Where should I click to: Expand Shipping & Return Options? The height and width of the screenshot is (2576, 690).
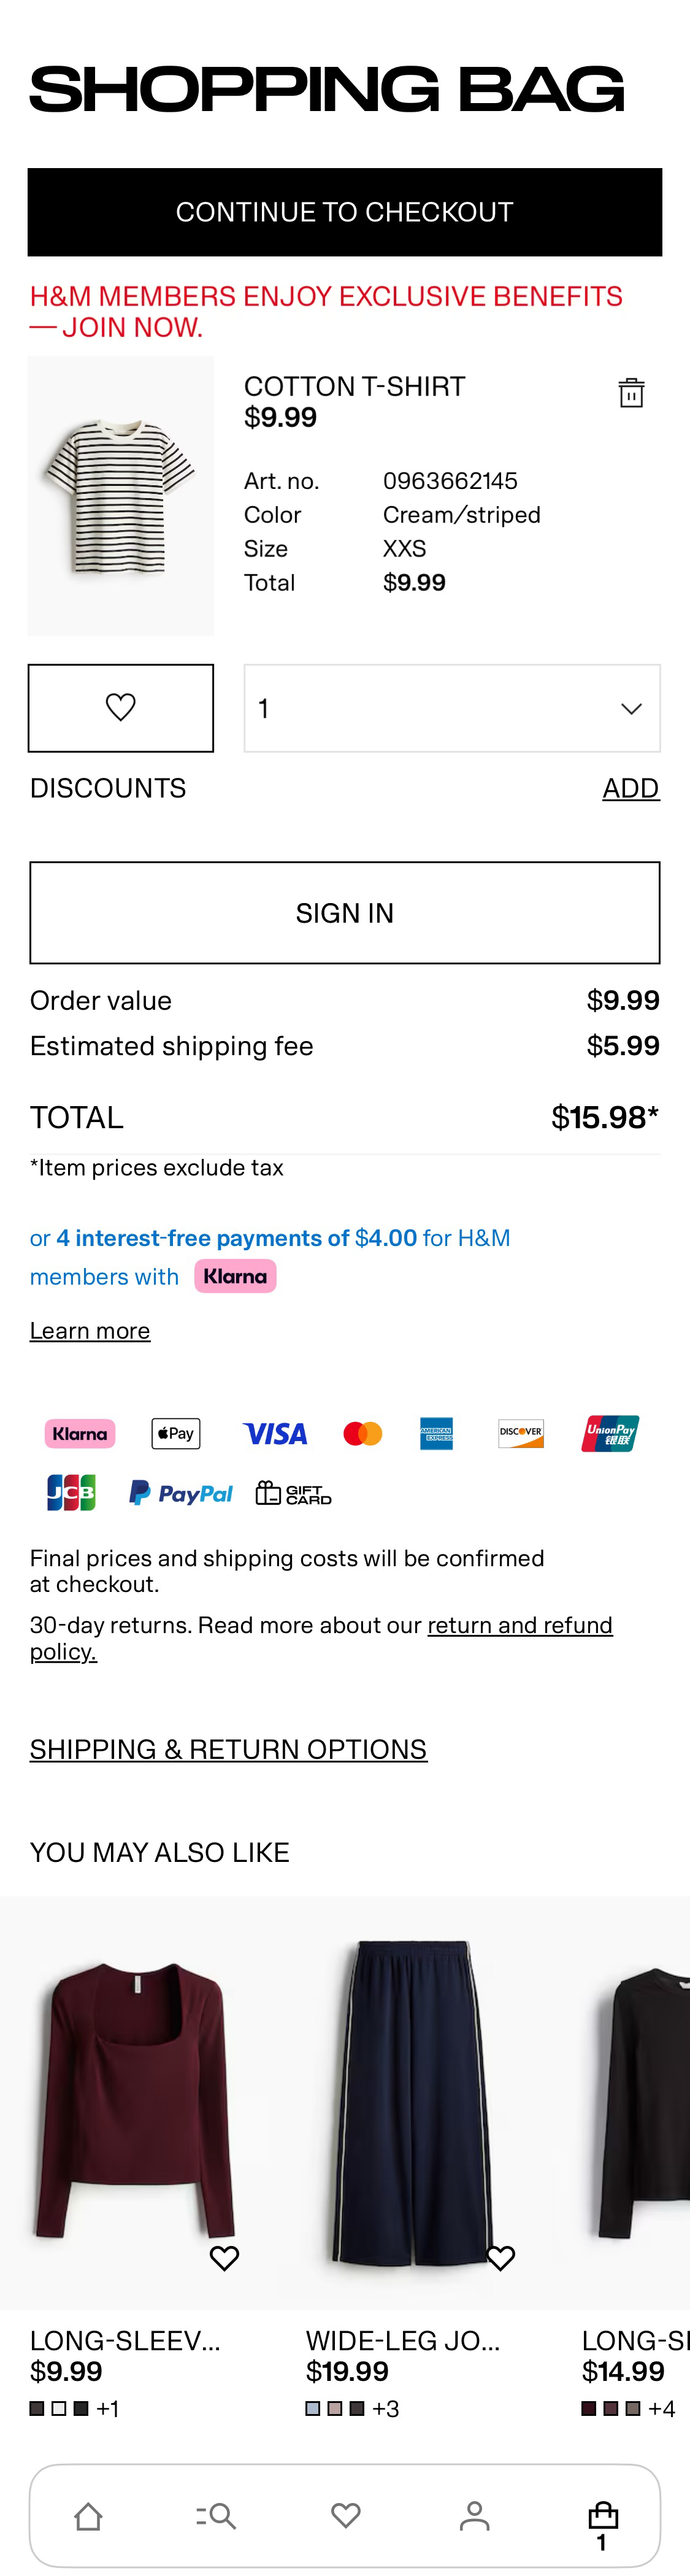[x=228, y=1749]
